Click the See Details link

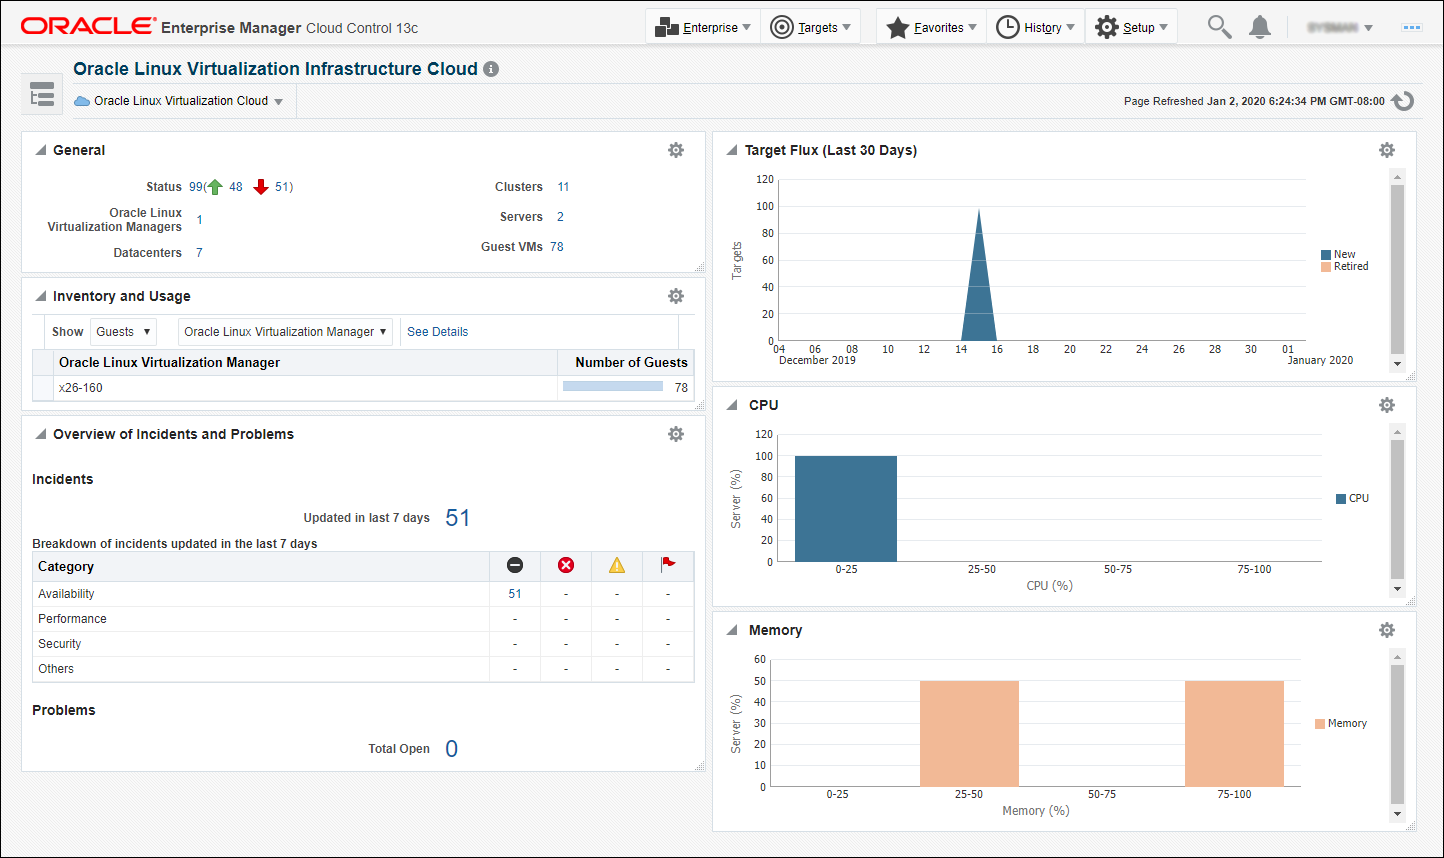(437, 331)
